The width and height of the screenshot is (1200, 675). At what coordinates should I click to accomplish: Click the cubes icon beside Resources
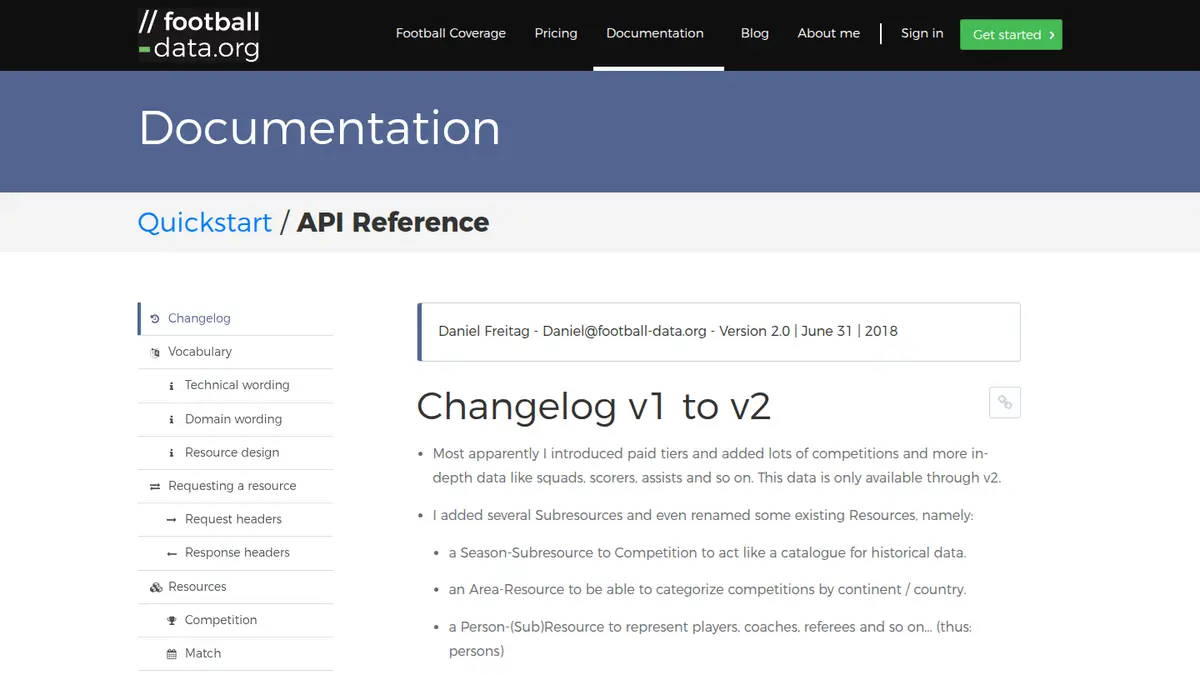tap(156, 587)
